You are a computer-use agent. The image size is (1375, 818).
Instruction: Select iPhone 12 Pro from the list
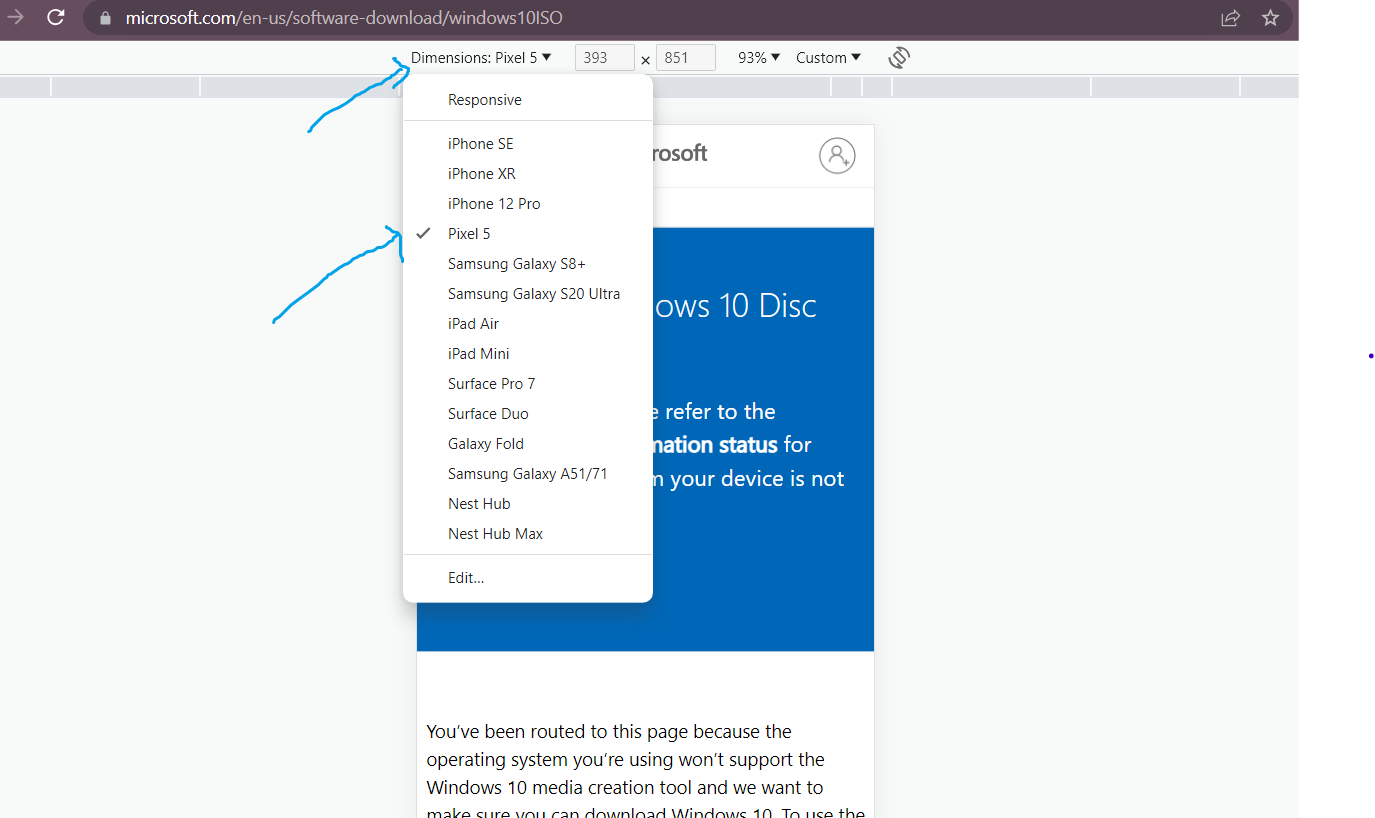pos(528,204)
